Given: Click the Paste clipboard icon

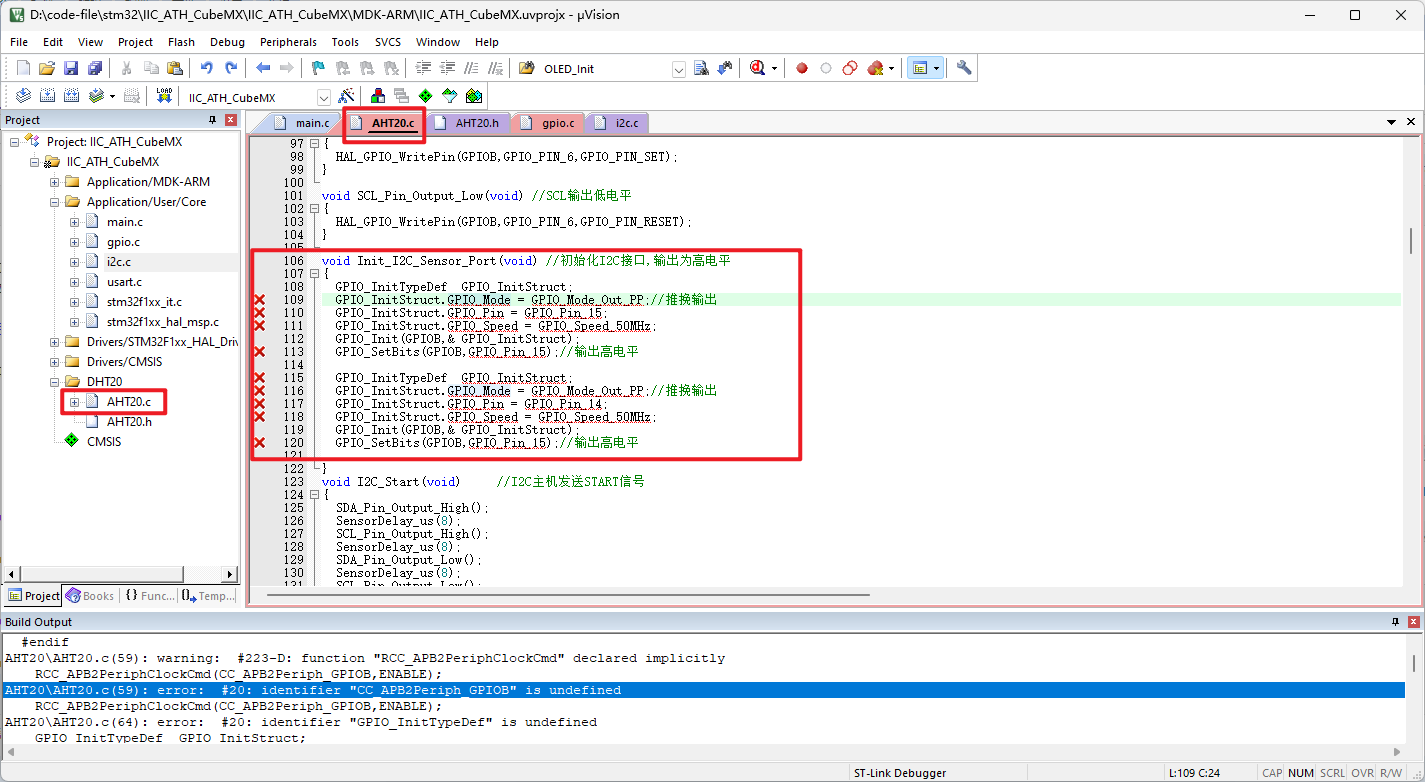Looking at the screenshot, I should (175, 68).
